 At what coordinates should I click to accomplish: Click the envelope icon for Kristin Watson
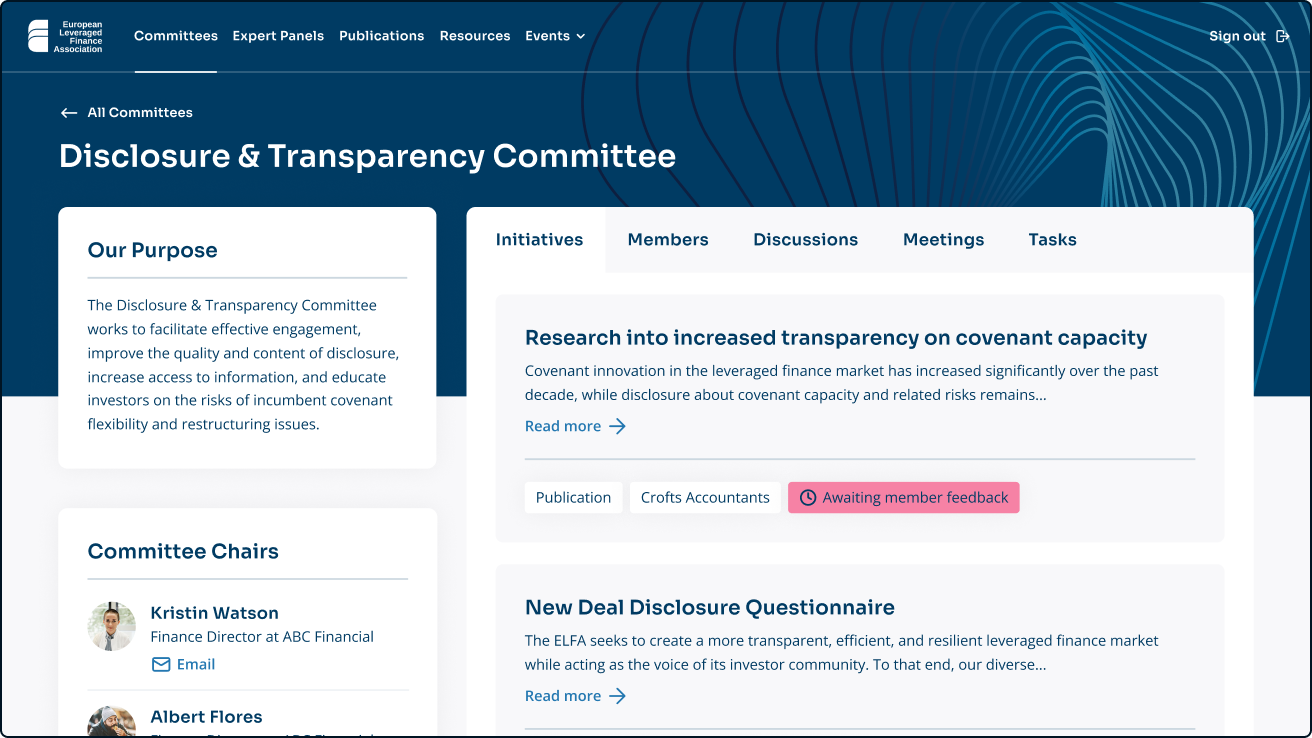[x=161, y=664]
